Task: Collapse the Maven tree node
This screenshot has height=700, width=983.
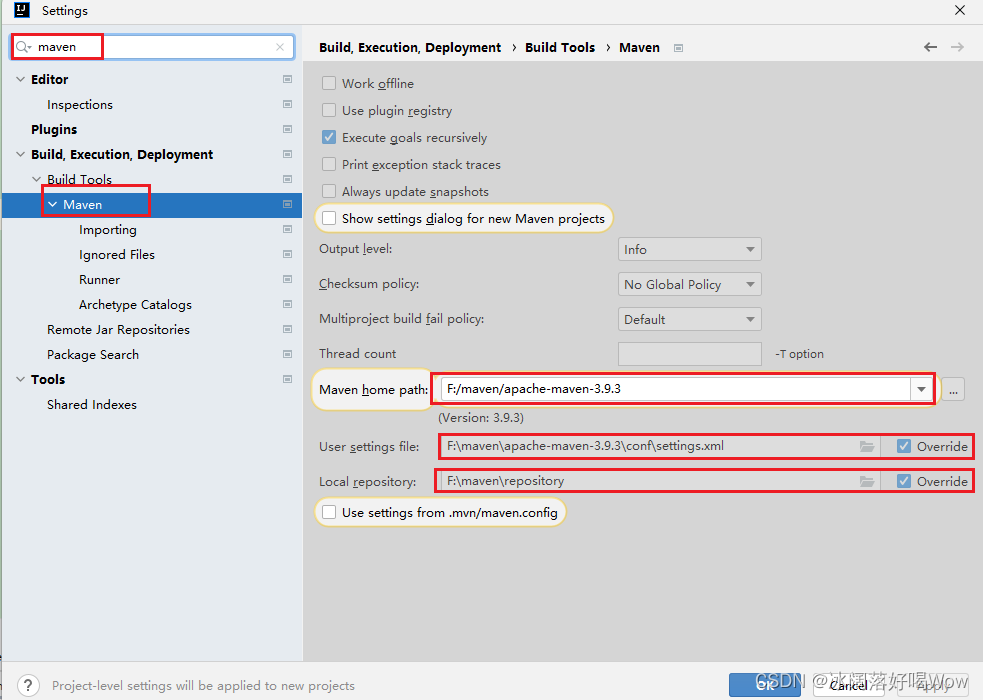Action: pyautogui.click(x=53, y=204)
